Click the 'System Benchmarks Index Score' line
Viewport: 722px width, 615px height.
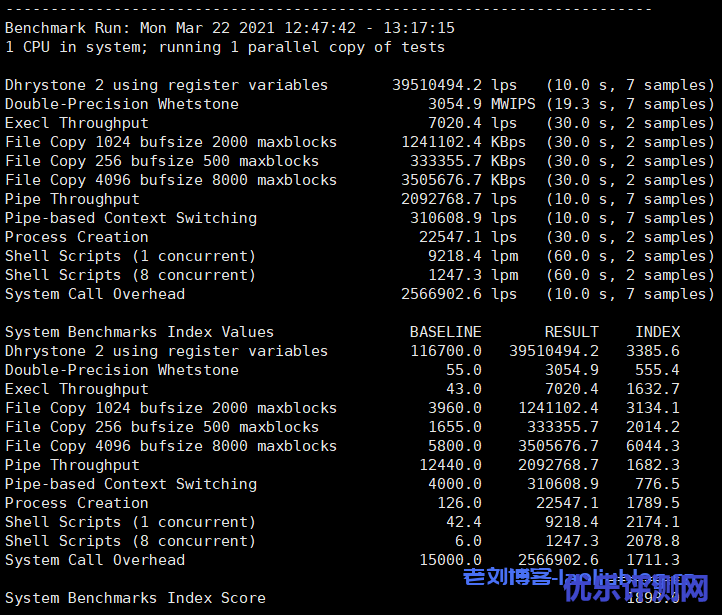[x=135, y=598]
